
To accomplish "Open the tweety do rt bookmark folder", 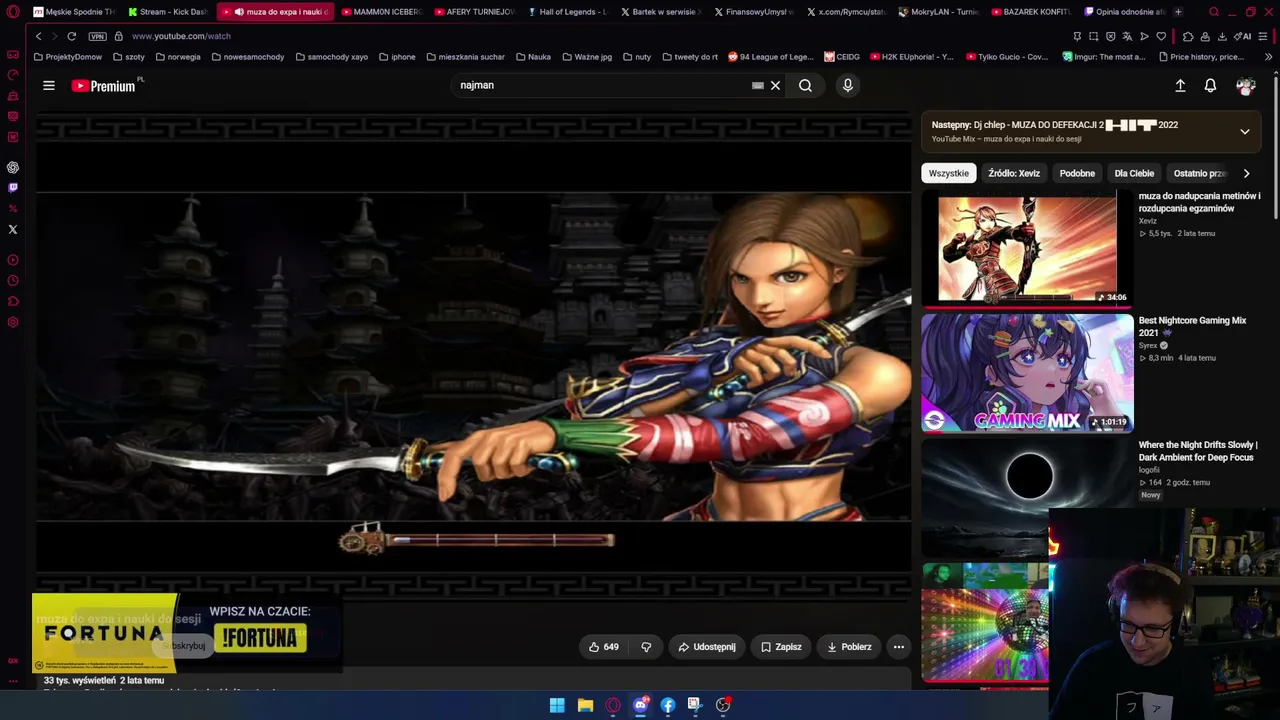I will 689,57.
